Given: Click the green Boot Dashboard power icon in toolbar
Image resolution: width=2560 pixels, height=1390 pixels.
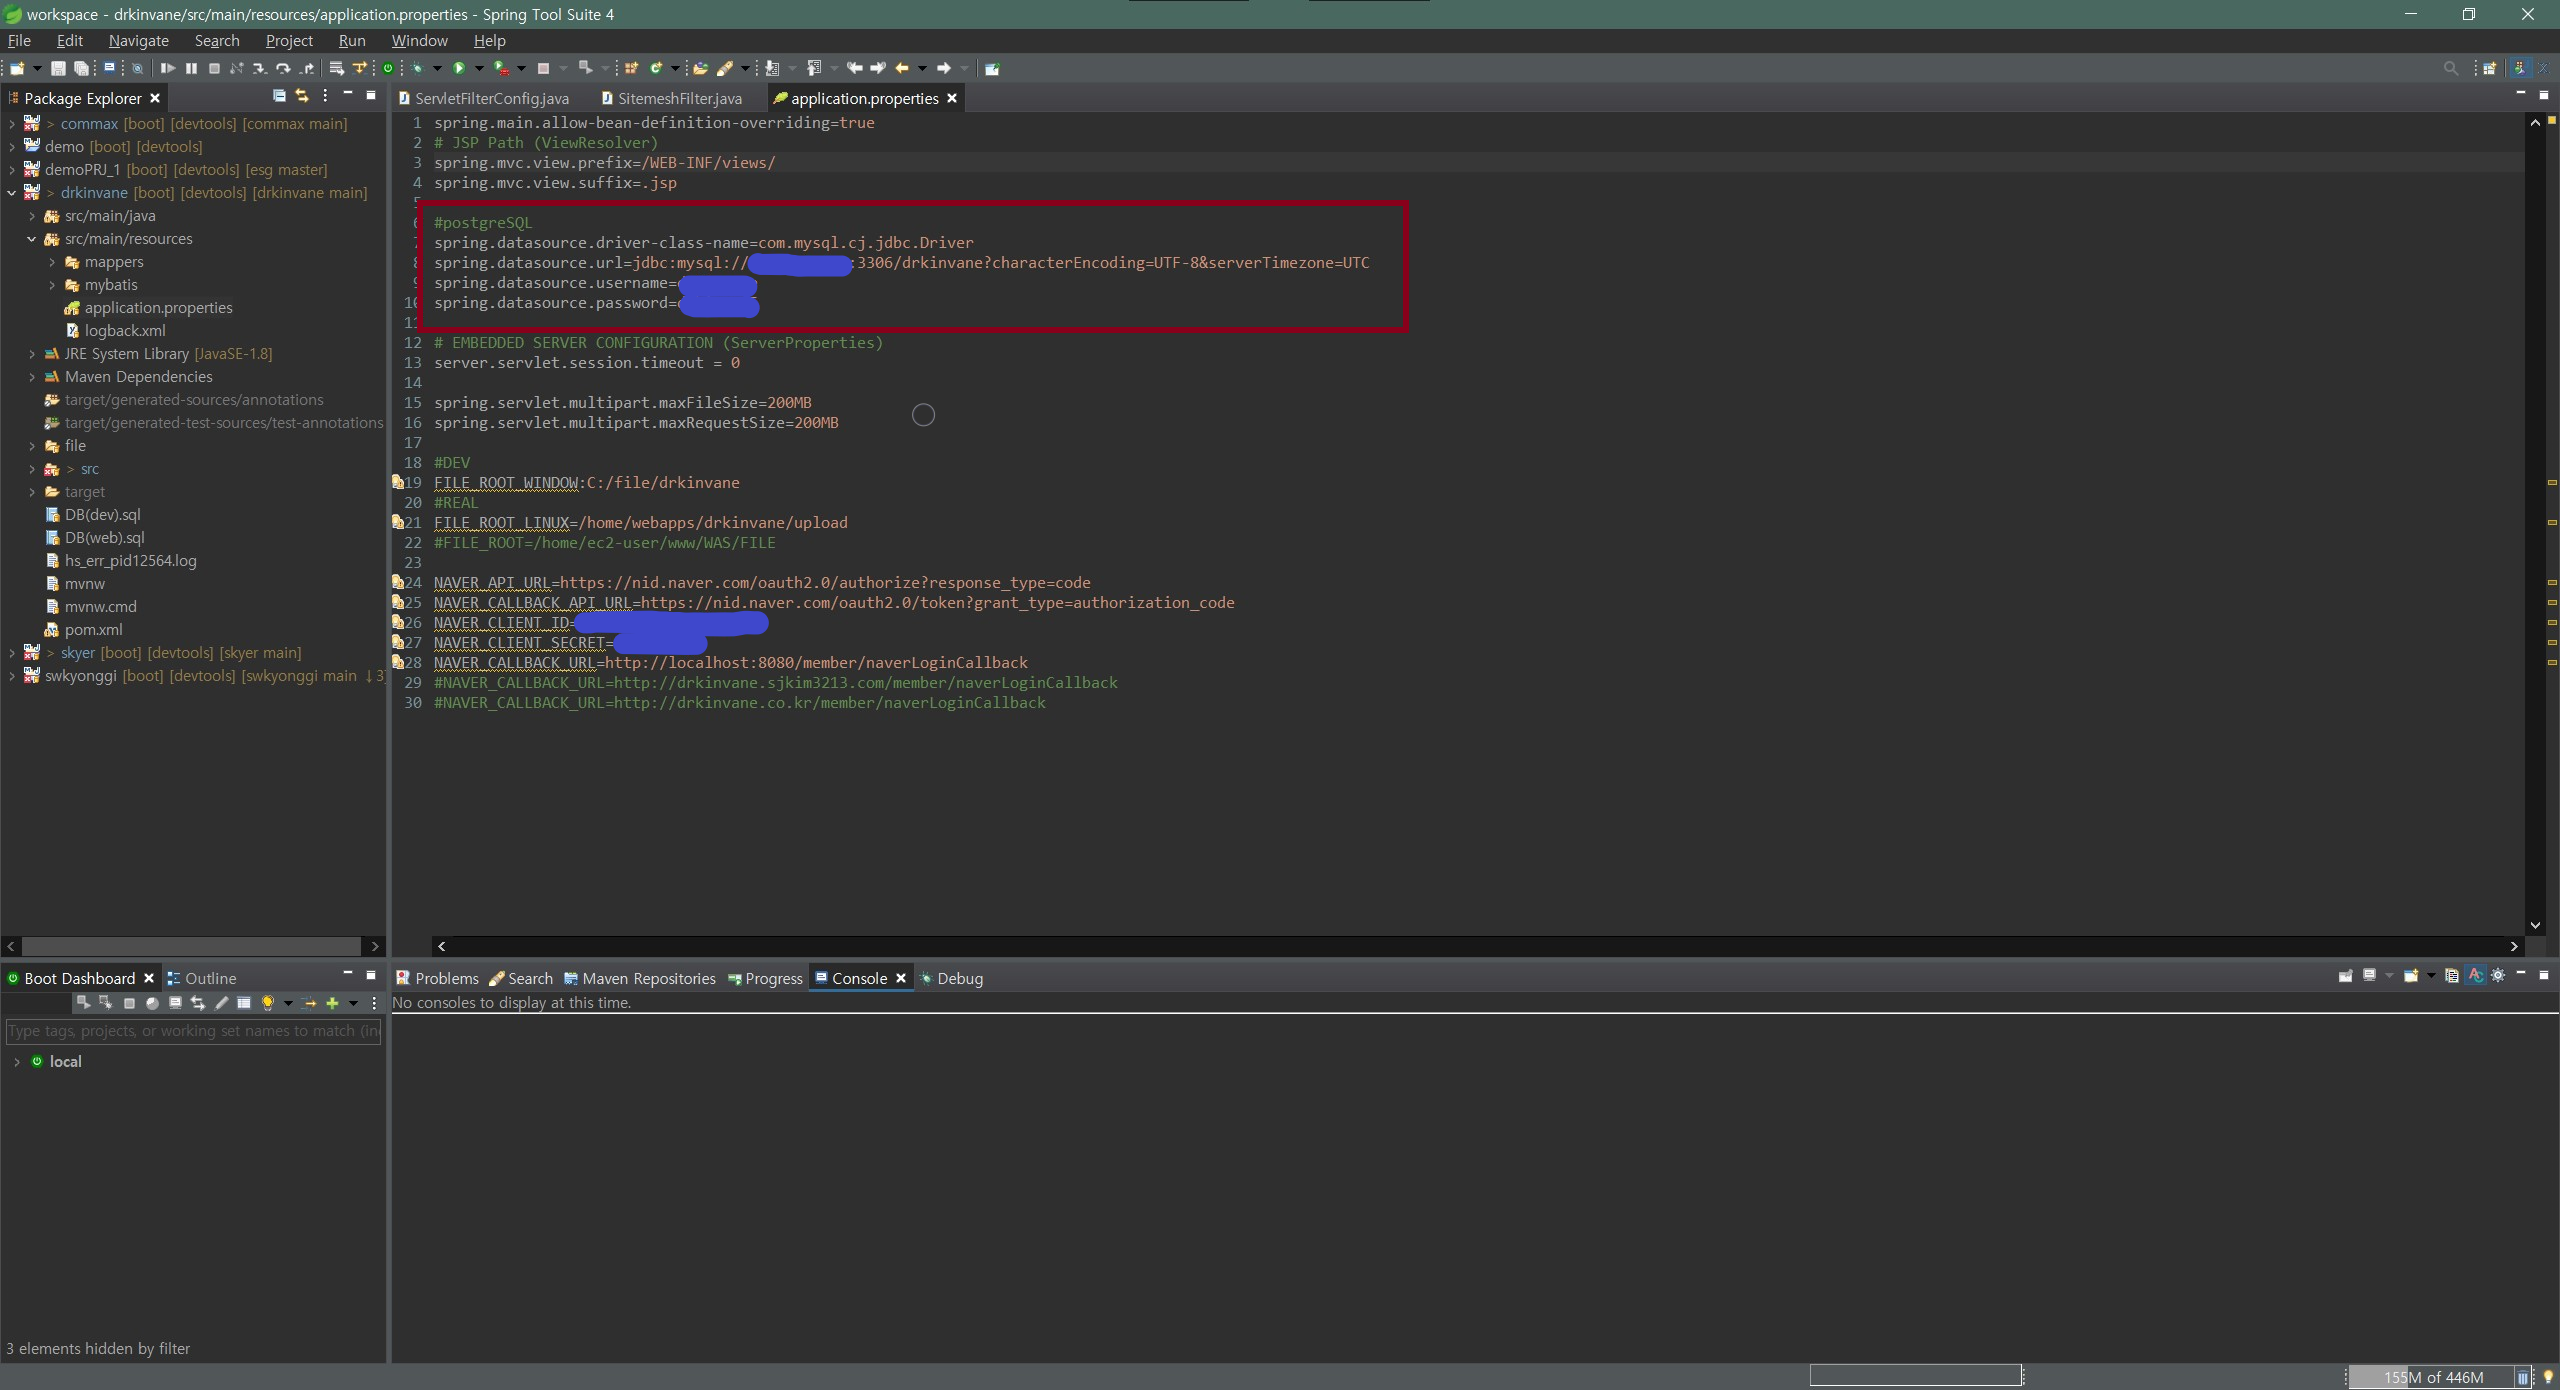Looking at the screenshot, I should tap(388, 69).
